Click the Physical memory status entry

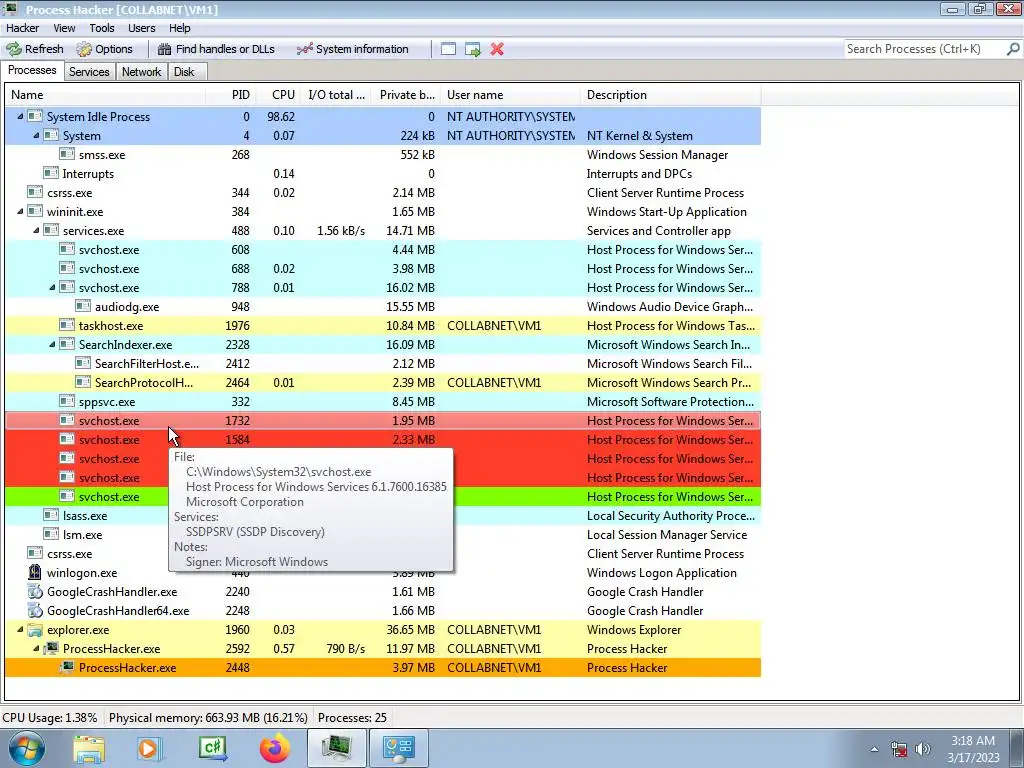208,718
